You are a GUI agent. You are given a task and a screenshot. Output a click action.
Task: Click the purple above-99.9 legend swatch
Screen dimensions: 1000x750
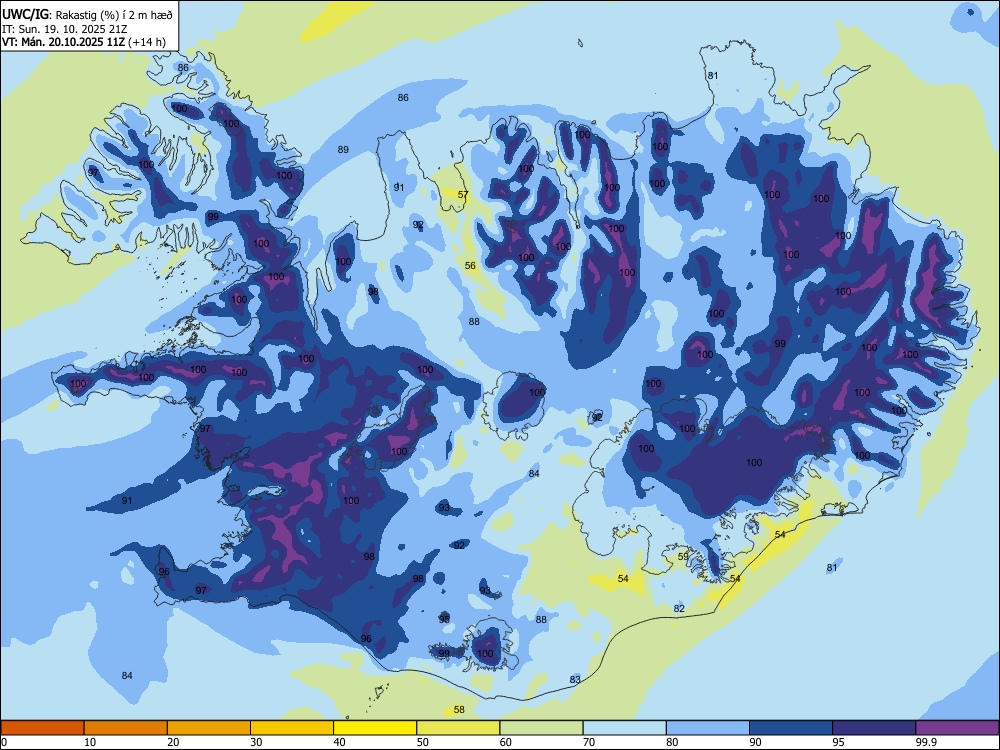pyautogui.click(x=957, y=728)
